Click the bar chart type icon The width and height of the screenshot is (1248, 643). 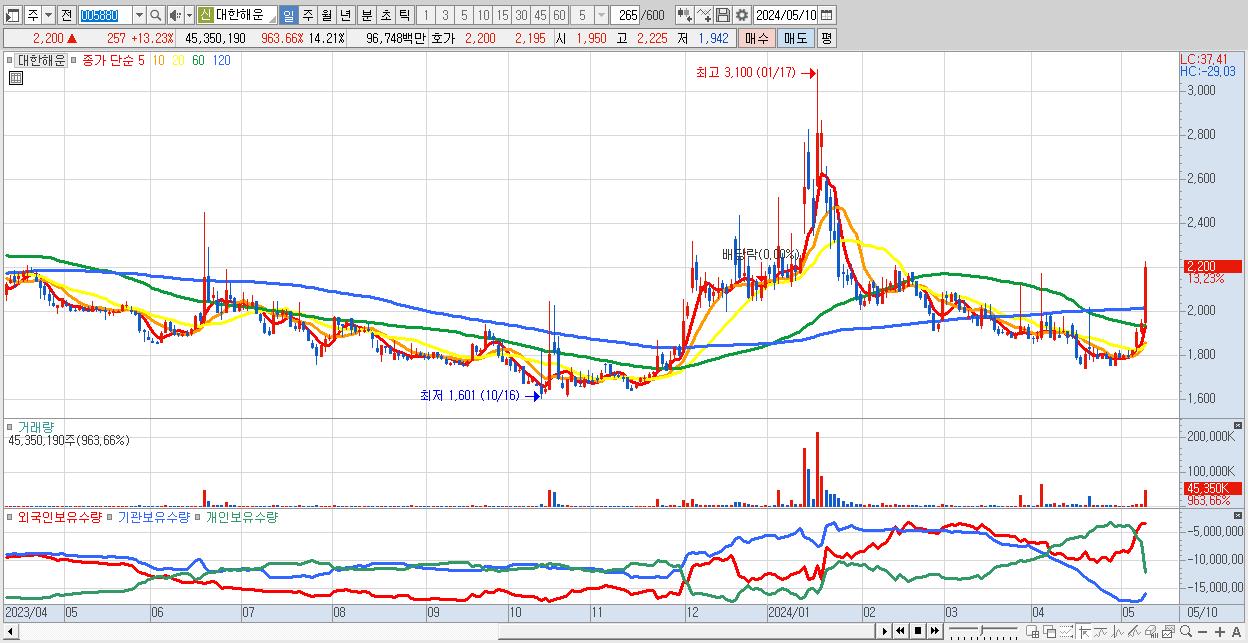point(1118,632)
